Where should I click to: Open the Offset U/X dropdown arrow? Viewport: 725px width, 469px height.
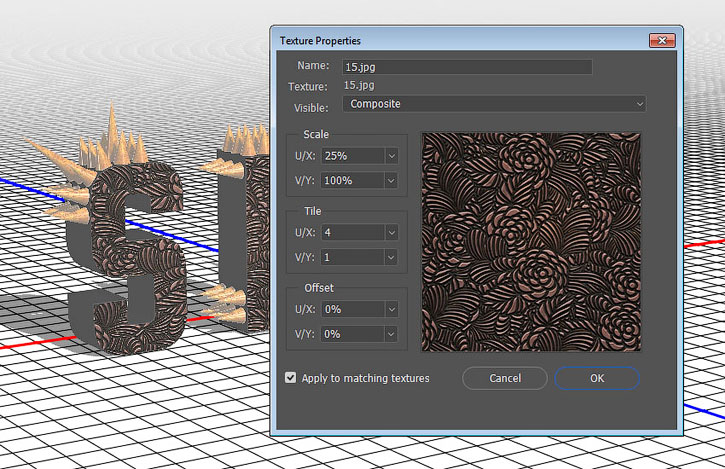pos(391,309)
